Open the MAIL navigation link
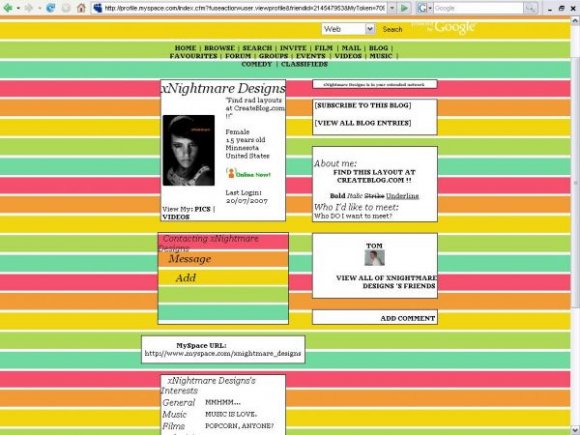Image resolution: width=580 pixels, height=435 pixels. pos(351,48)
